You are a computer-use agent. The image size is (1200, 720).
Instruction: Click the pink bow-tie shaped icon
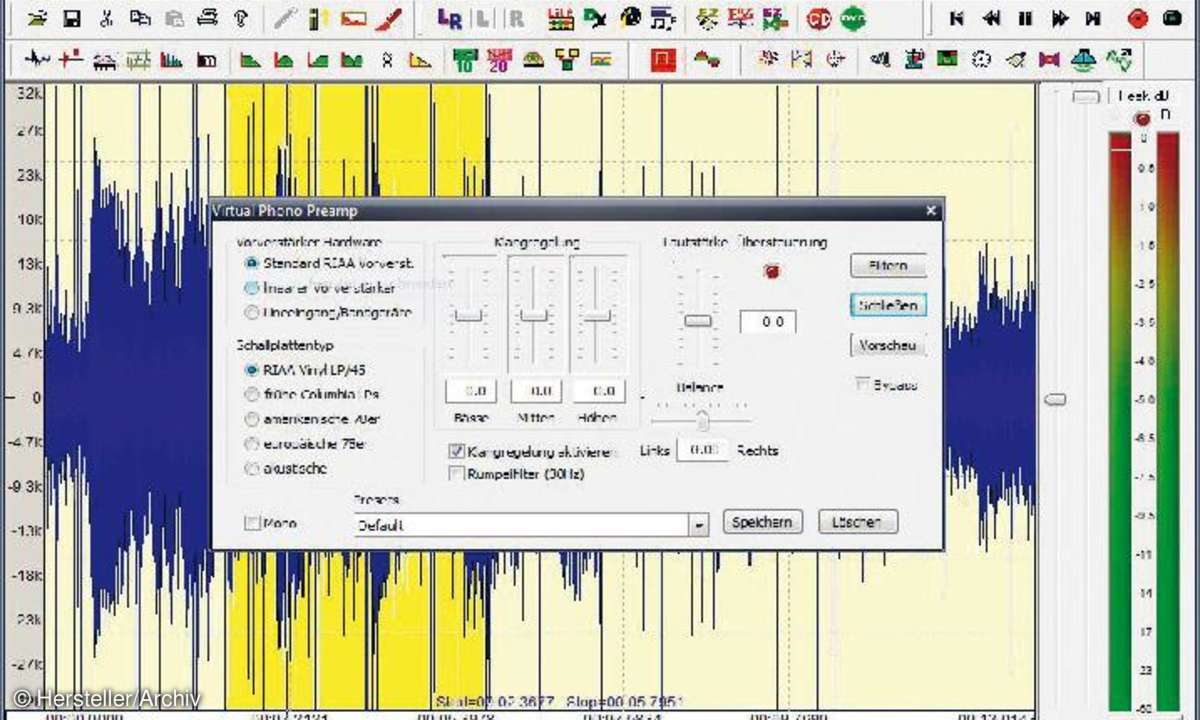coord(1049,60)
